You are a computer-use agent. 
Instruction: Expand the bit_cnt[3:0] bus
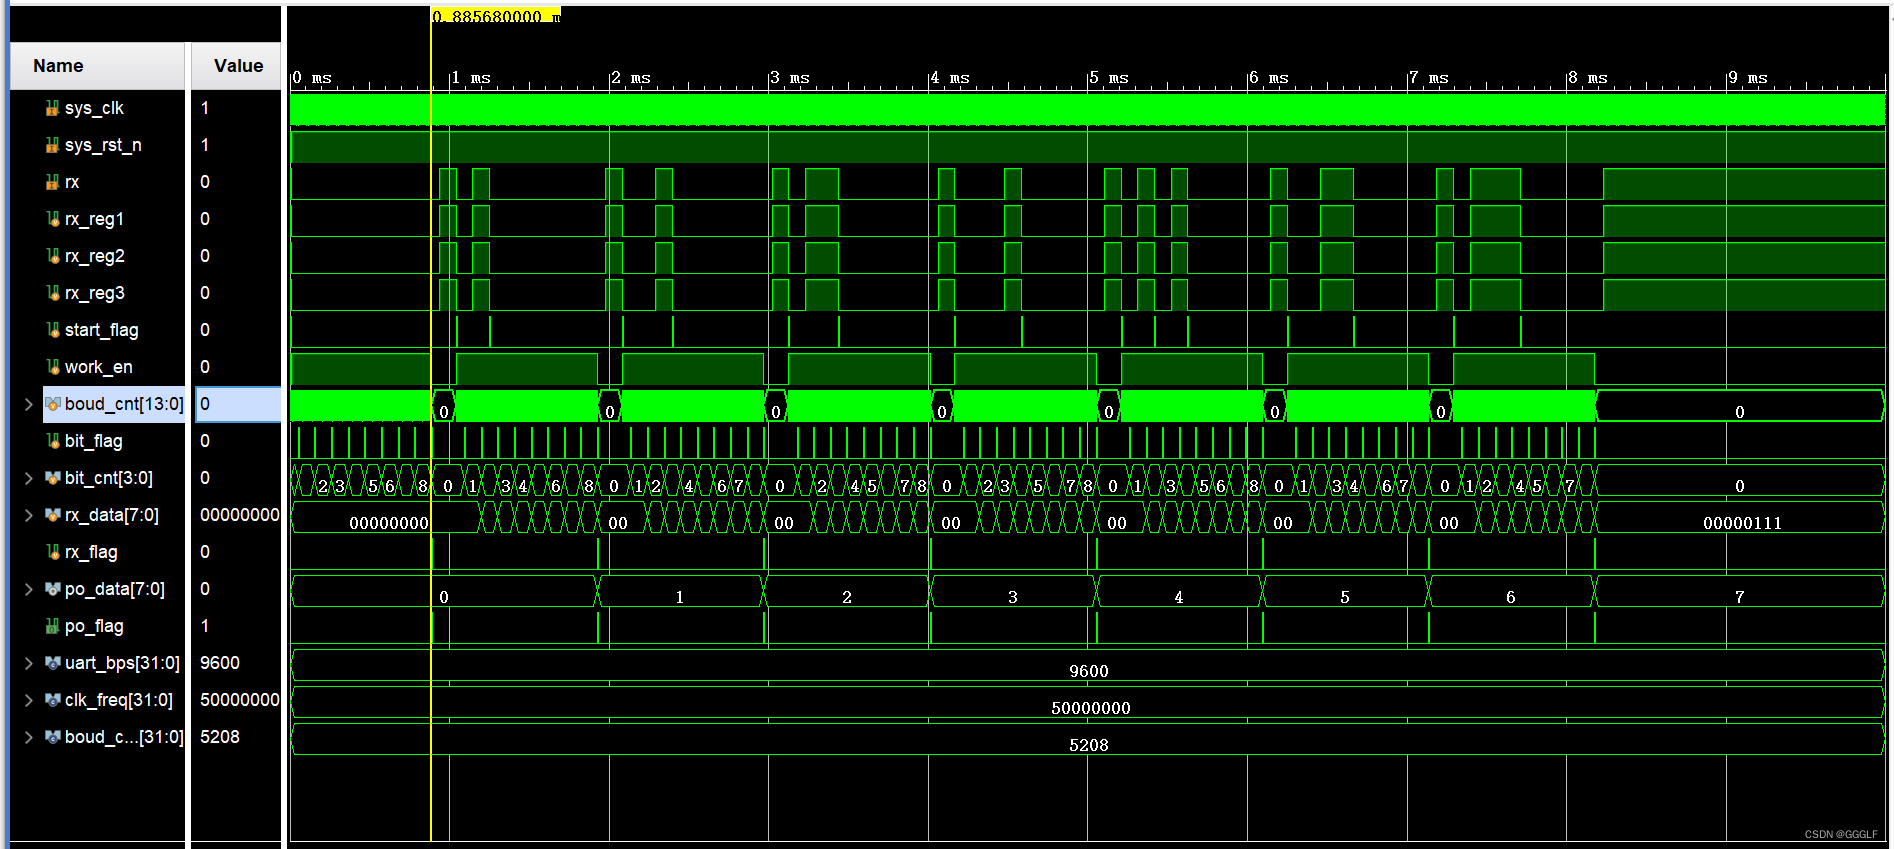(28, 478)
